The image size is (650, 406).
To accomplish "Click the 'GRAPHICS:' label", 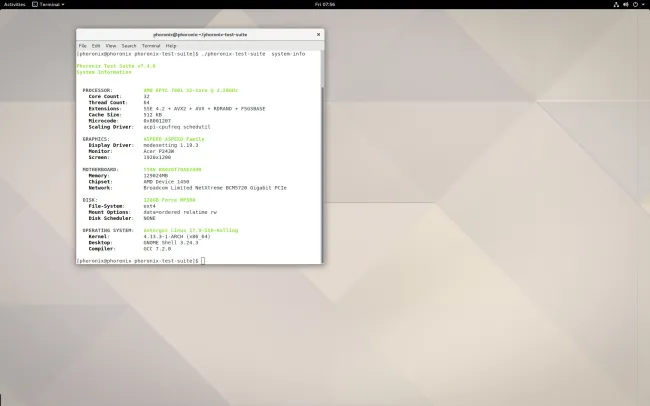I will 96,139.
